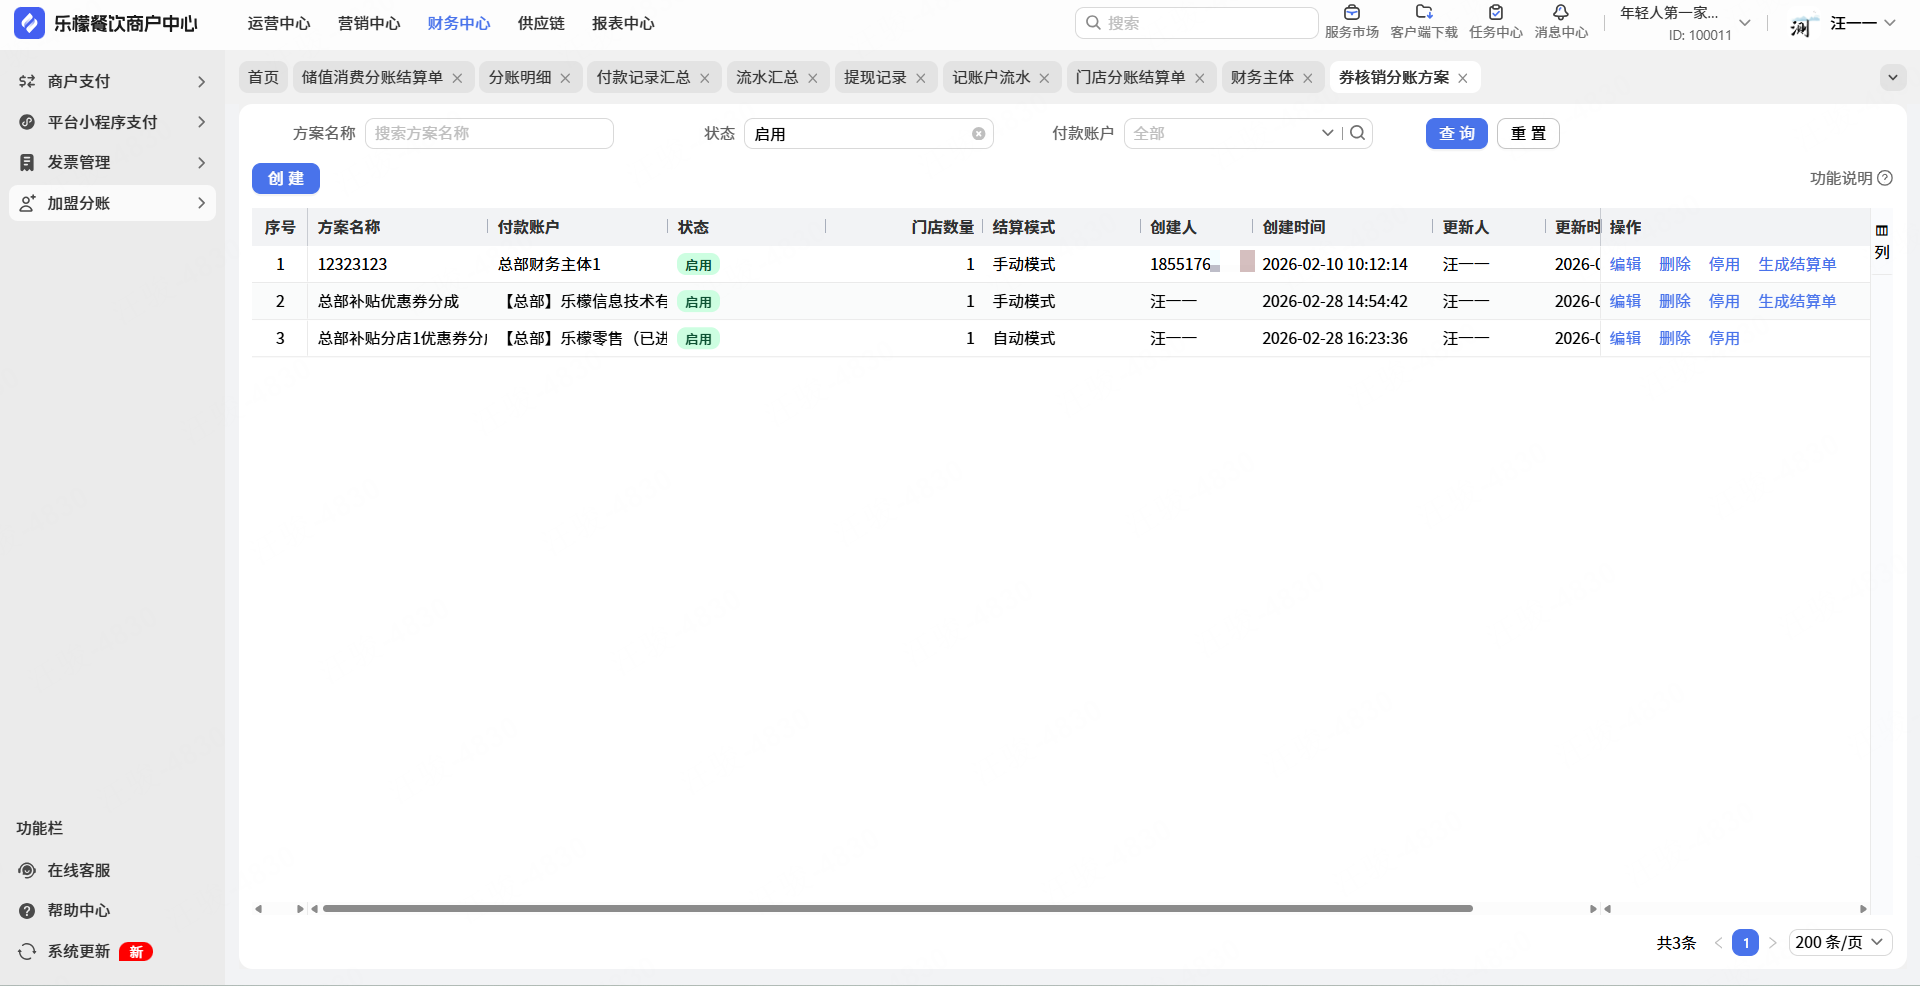Click the 在线客服 headset icon
1920x986 pixels.
tap(27, 870)
